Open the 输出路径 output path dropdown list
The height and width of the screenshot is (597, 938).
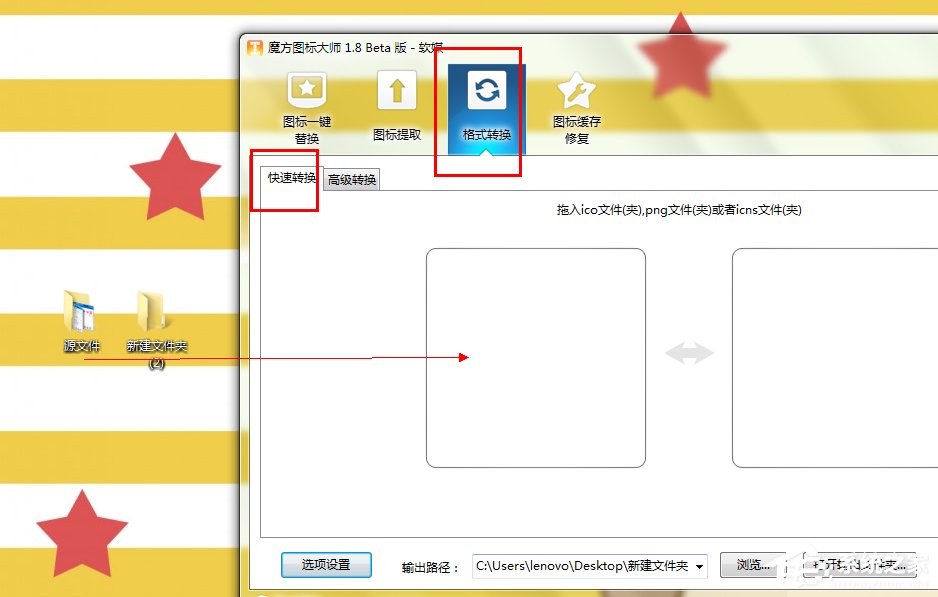pyautogui.click(x=701, y=565)
